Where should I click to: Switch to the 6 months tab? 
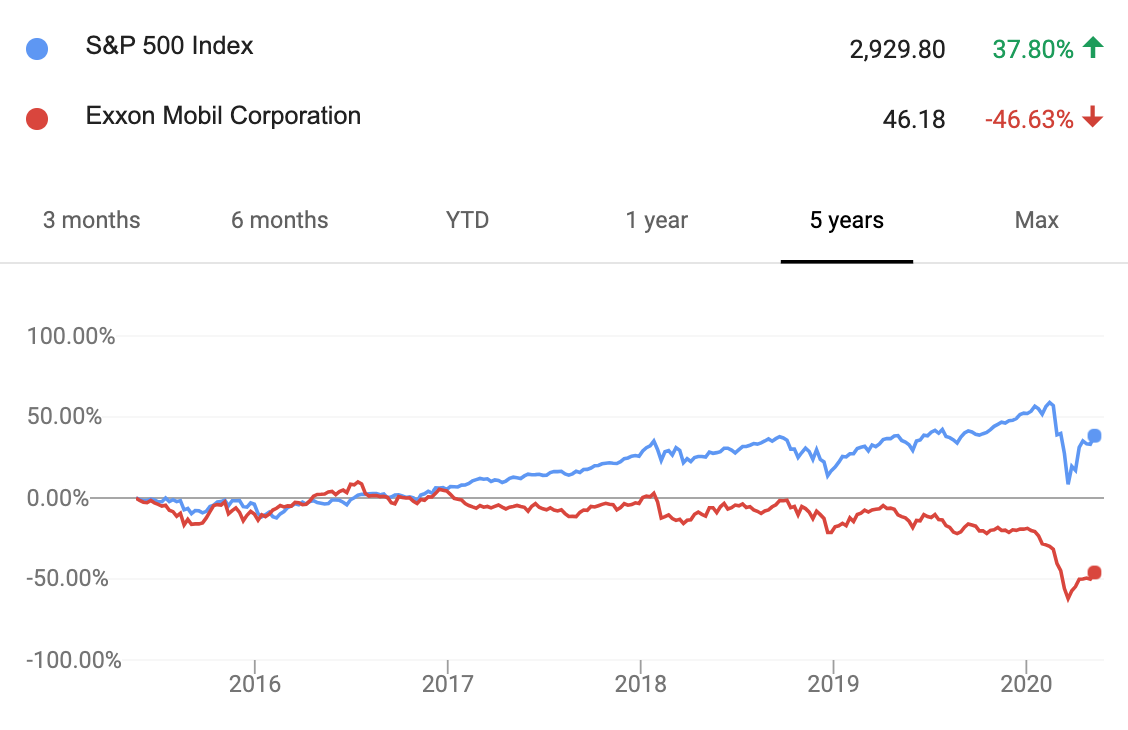[280, 220]
